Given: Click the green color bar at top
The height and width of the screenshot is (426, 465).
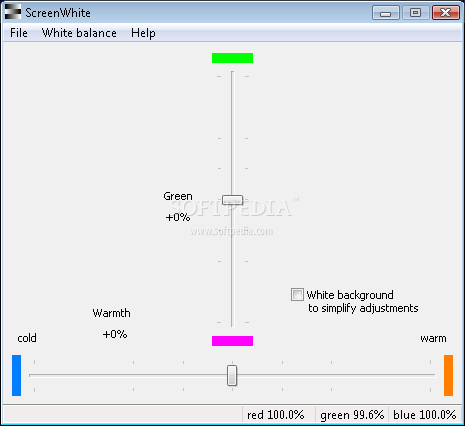Looking at the screenshot, I should click(232, 58).
